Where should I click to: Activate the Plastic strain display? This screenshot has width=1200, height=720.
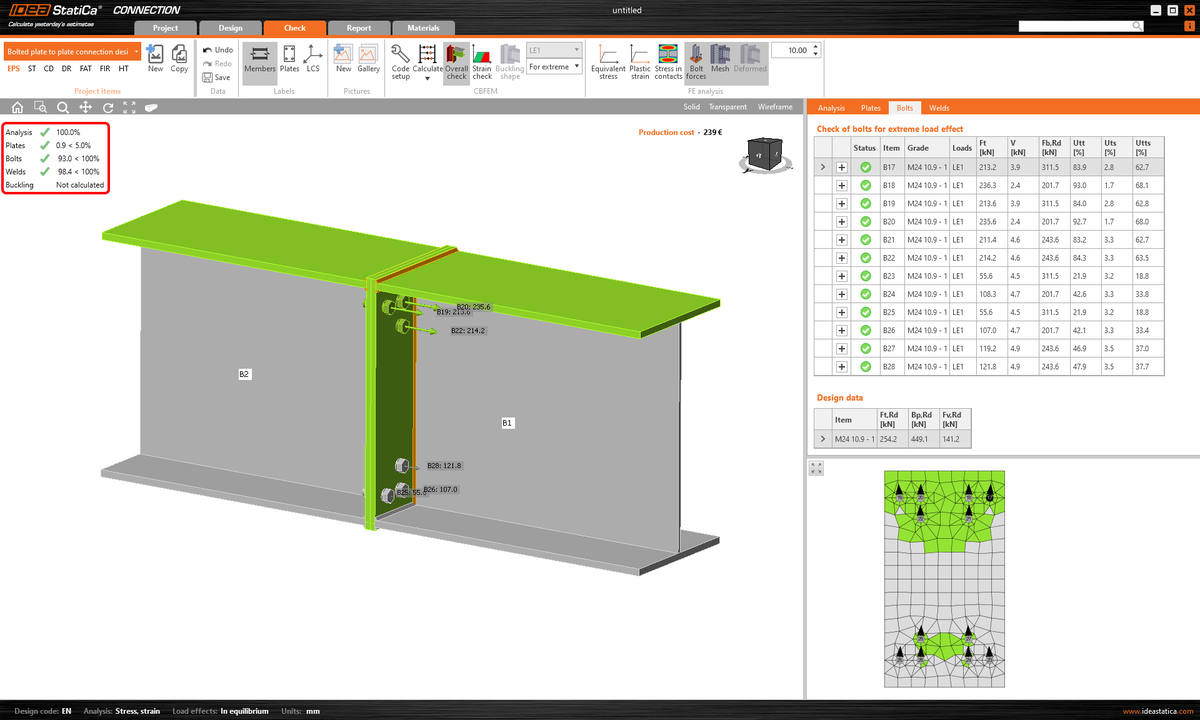[x=639, y=62]
